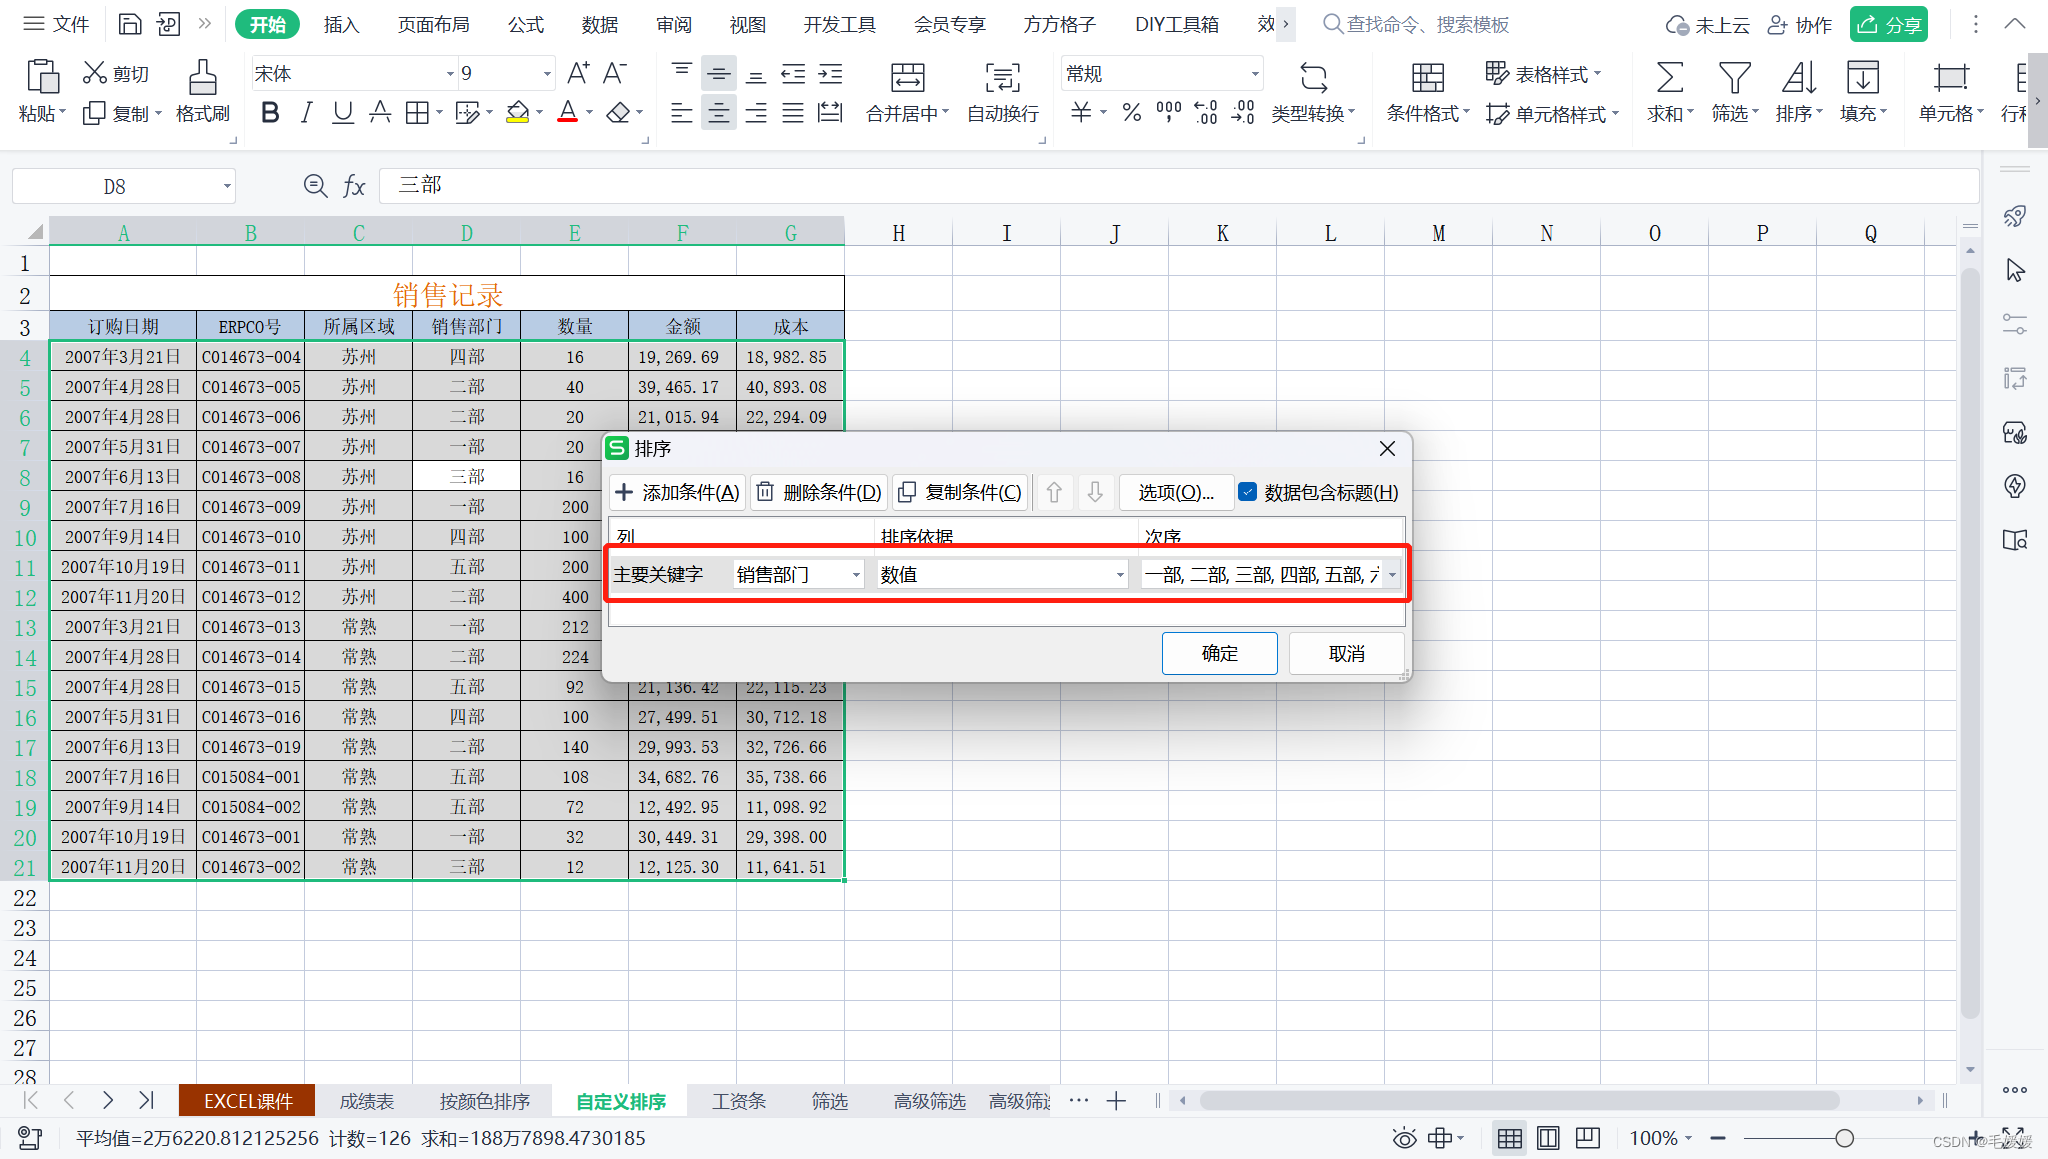Uncheck the 数据包含标题 checkbox
2048x1159 pixels.
1248,492
